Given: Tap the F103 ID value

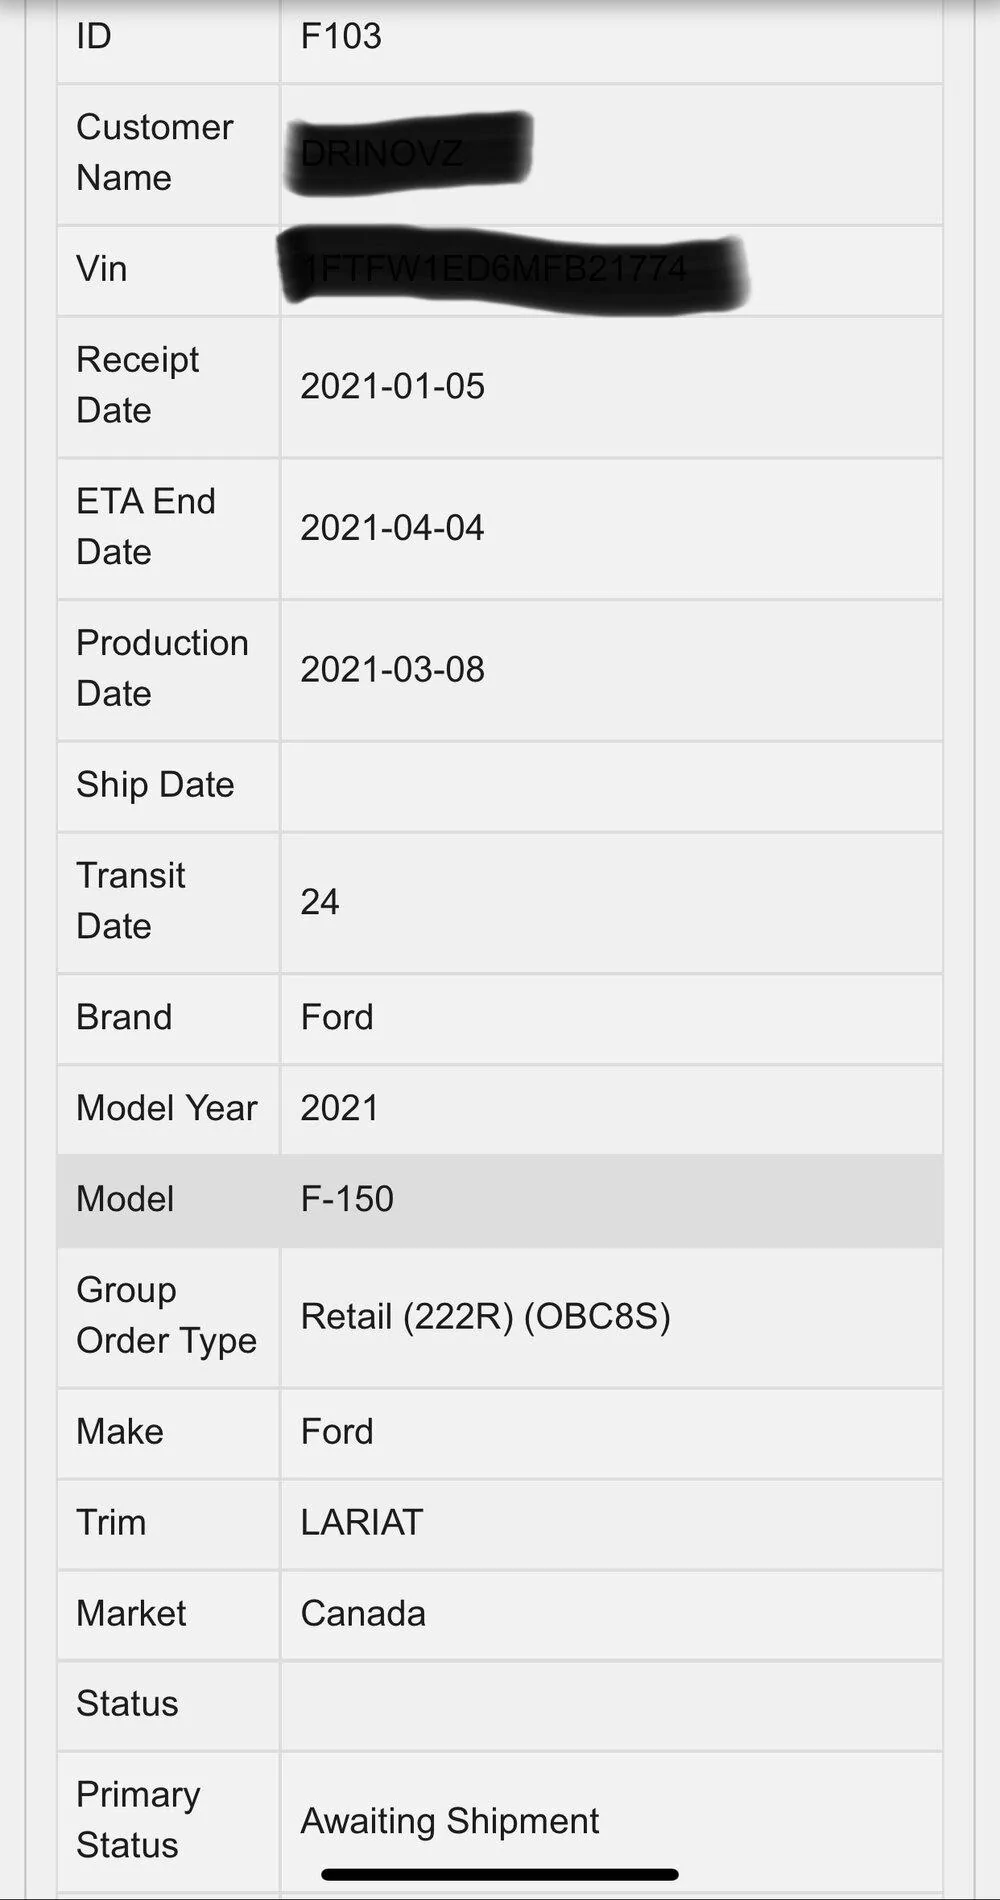Looking at the screenshot, I should pyautogui.click(x=341, y=37).
